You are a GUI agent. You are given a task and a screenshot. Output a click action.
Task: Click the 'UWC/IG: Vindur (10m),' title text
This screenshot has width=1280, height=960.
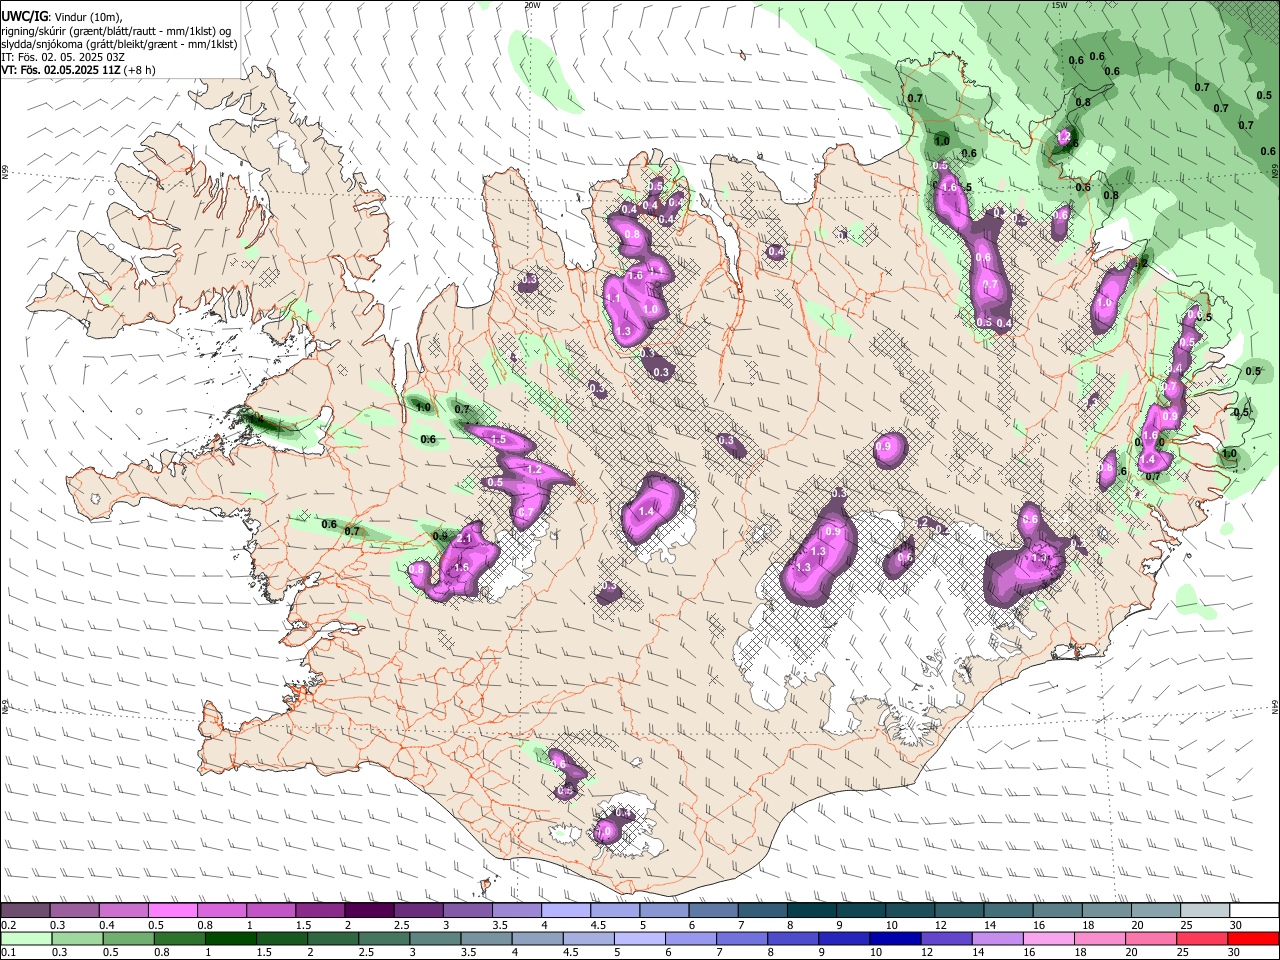click(x=62, y=17)
